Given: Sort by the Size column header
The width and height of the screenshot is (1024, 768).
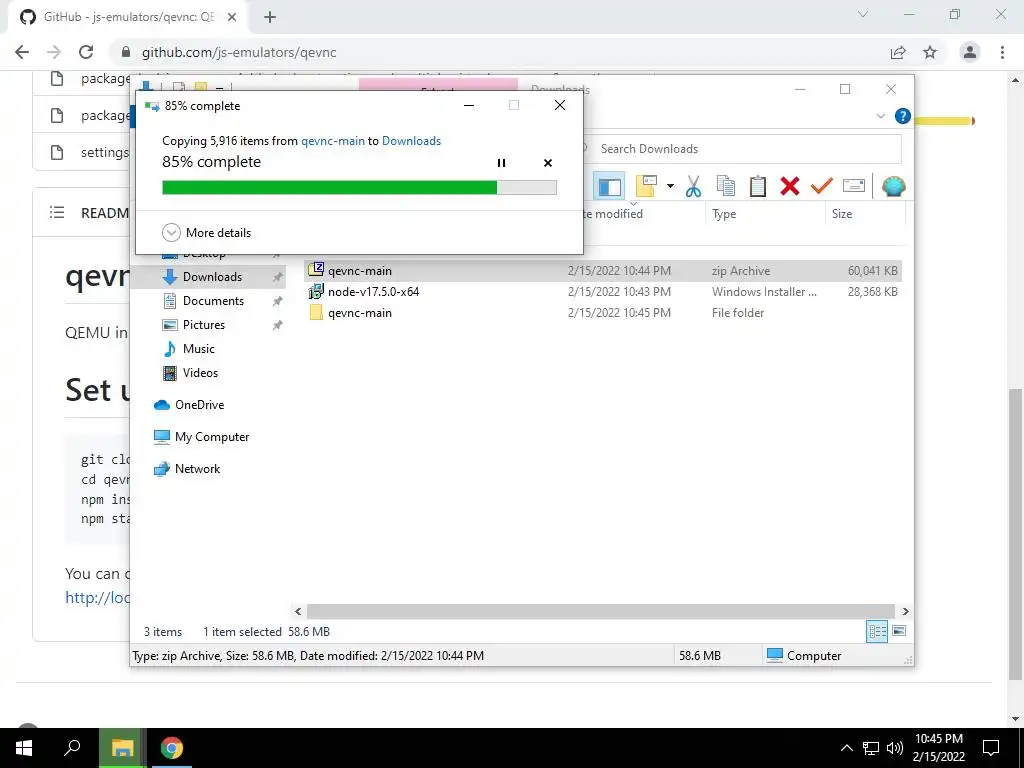Looking at the screenshot, I should (865, 214).
